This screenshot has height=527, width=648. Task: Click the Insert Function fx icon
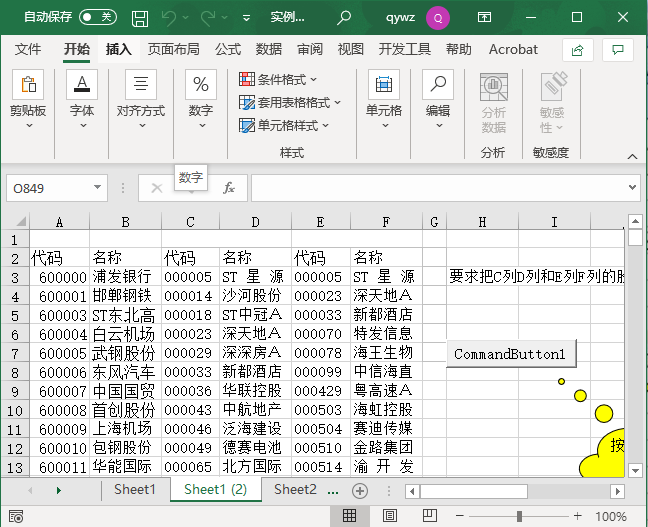(x=229, y=188)
